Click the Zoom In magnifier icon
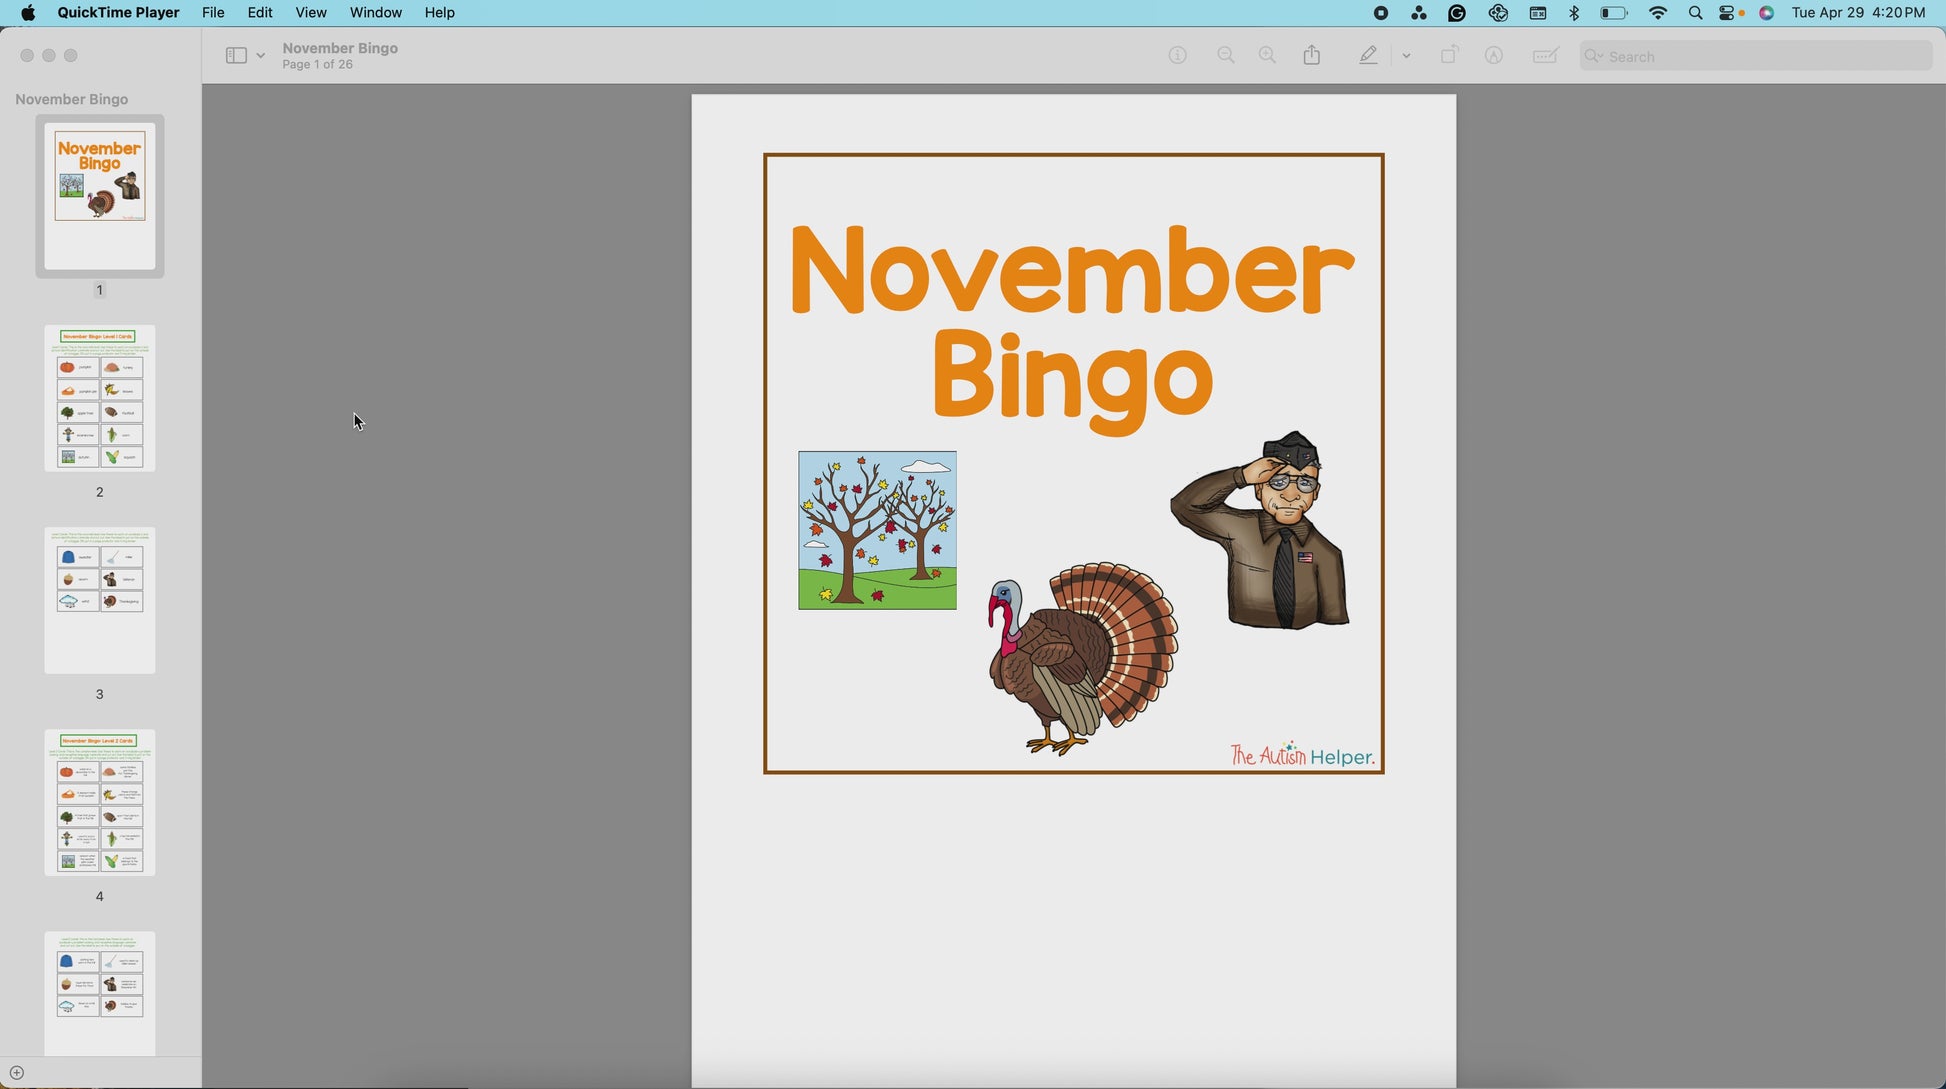Viewport: 1946px width, 1089px height. pyautogui.click(x=1267, y=56)
